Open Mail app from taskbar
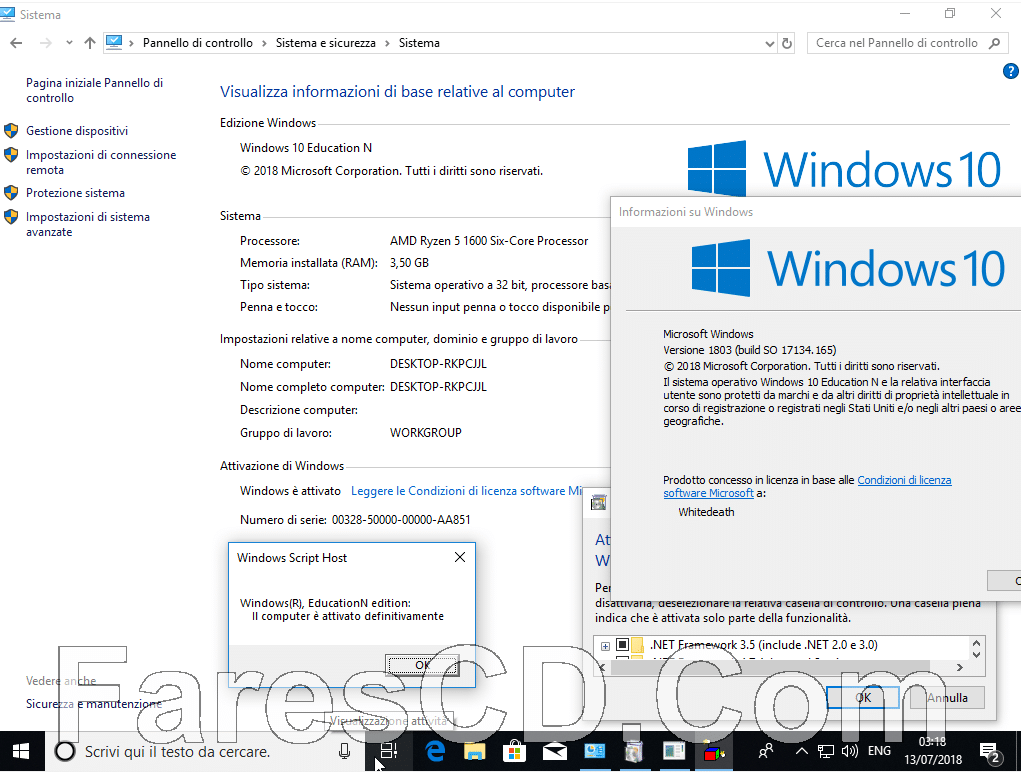Viewport: 1021px width, 772px height. click(554, 752)
